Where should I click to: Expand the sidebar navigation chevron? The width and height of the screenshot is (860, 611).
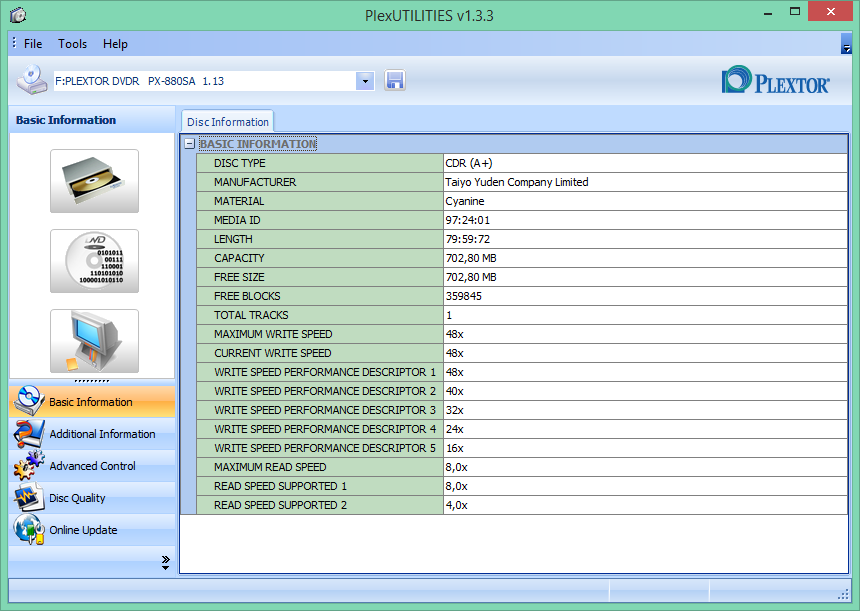point(166,563)
